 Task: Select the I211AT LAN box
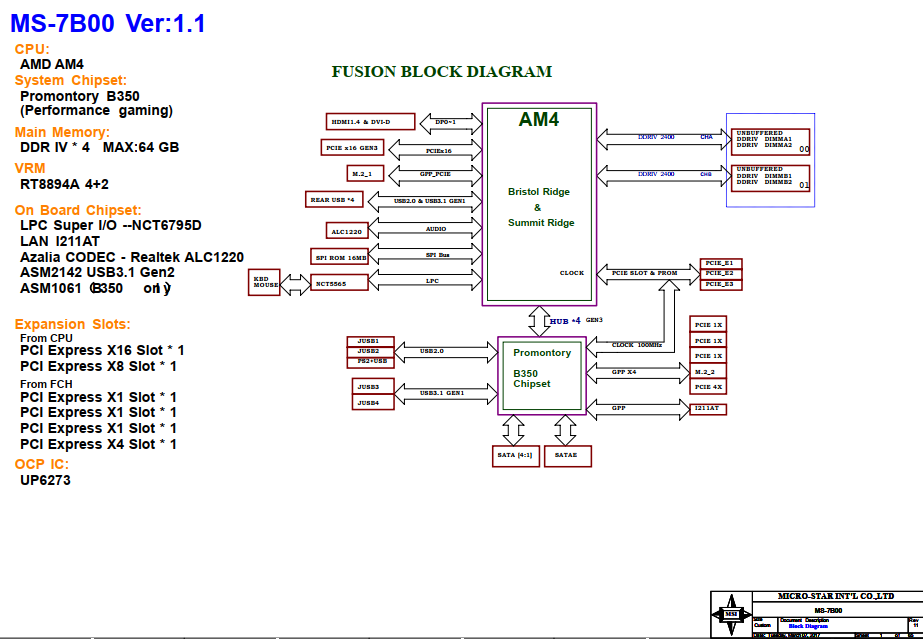click(708, 409)
